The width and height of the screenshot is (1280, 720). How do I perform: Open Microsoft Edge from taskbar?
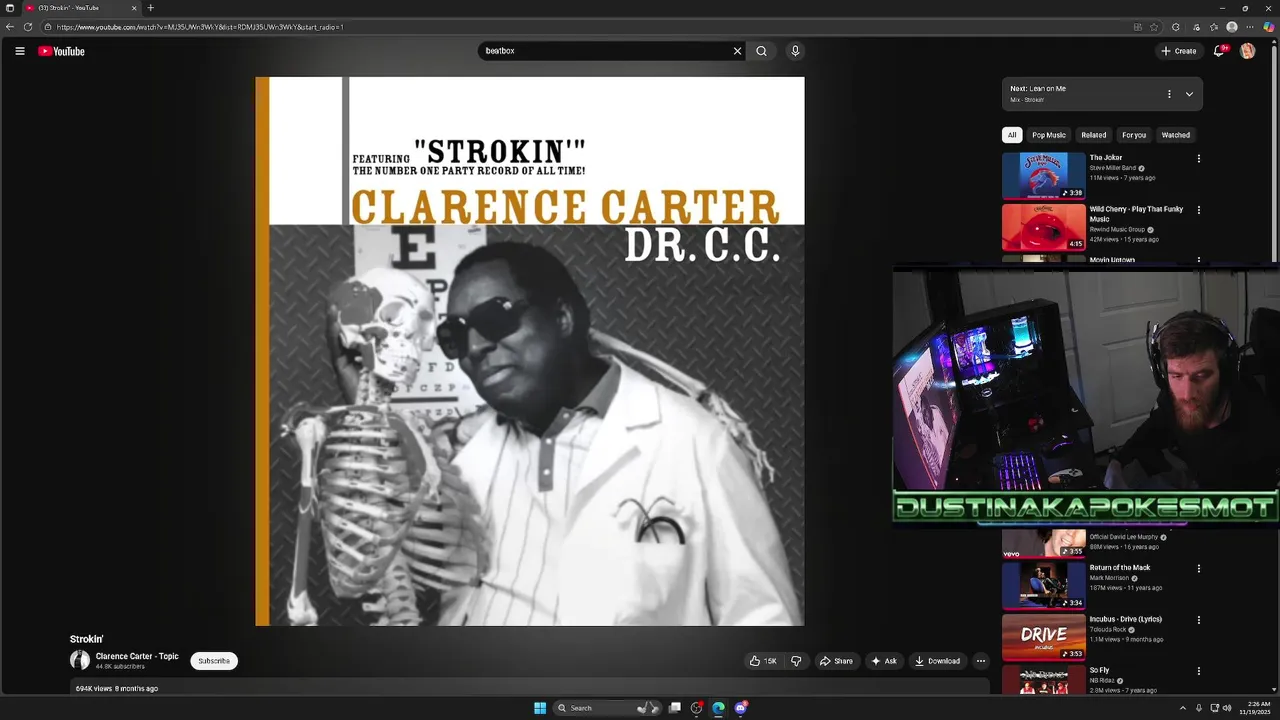[718, 708]
